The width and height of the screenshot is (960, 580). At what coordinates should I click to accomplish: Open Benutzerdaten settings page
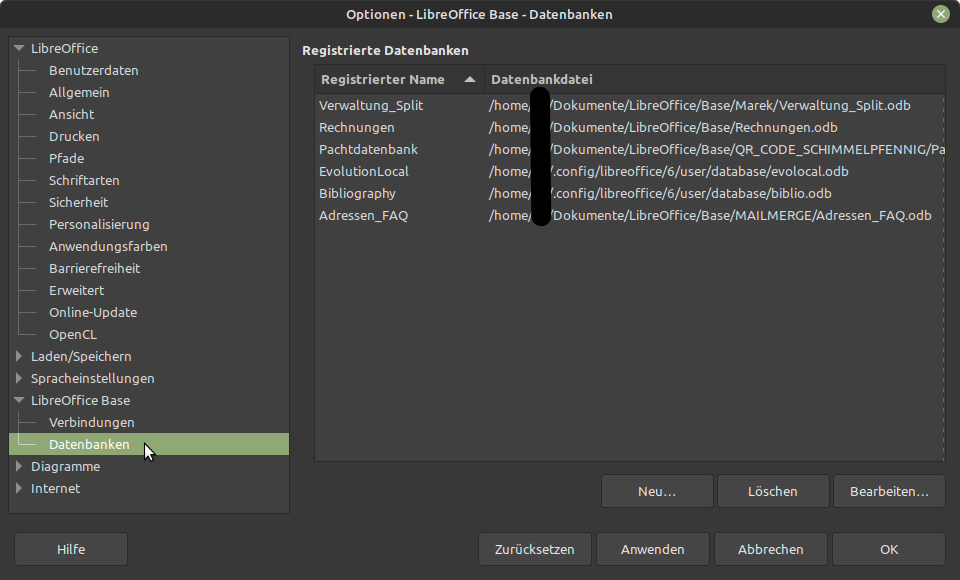94,70
